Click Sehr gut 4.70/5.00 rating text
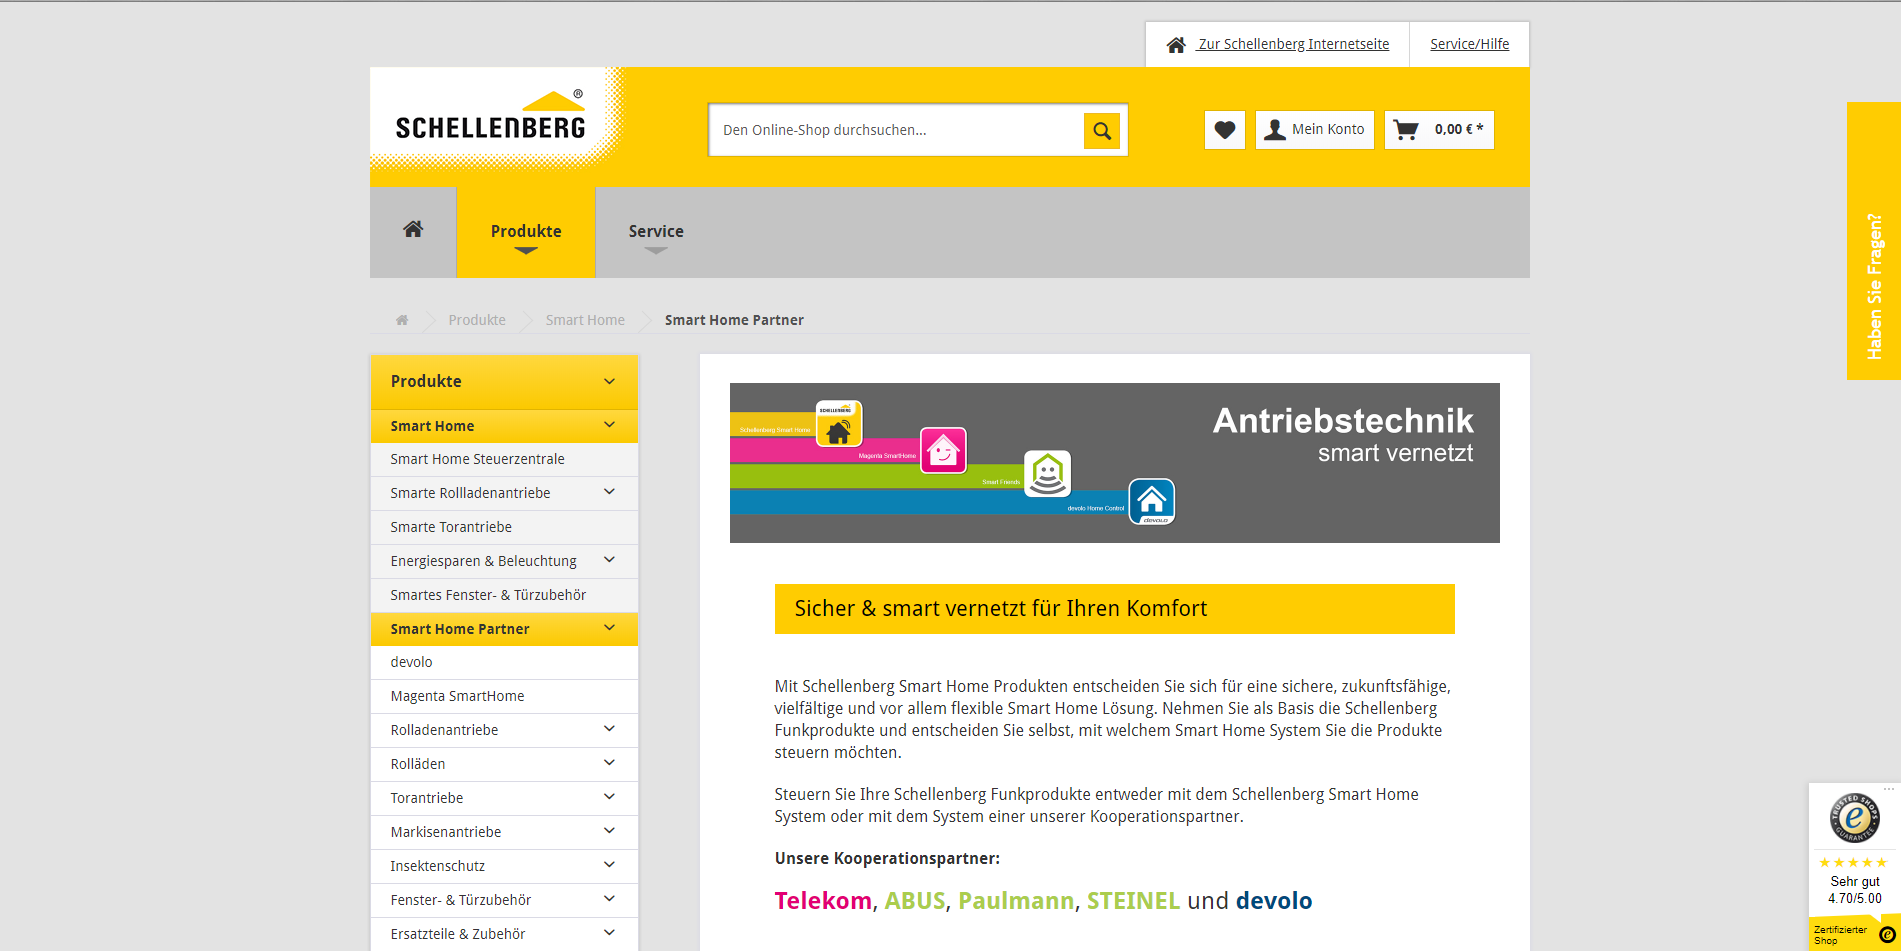This screenshot has width=1901, height=951. [x=1854, y=890]
